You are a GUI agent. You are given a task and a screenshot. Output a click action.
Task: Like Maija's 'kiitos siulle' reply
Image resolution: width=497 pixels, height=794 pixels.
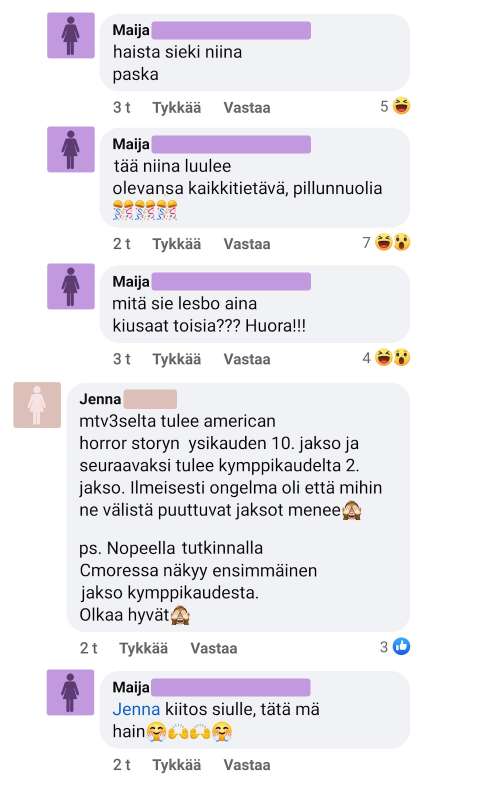point(176,765)
